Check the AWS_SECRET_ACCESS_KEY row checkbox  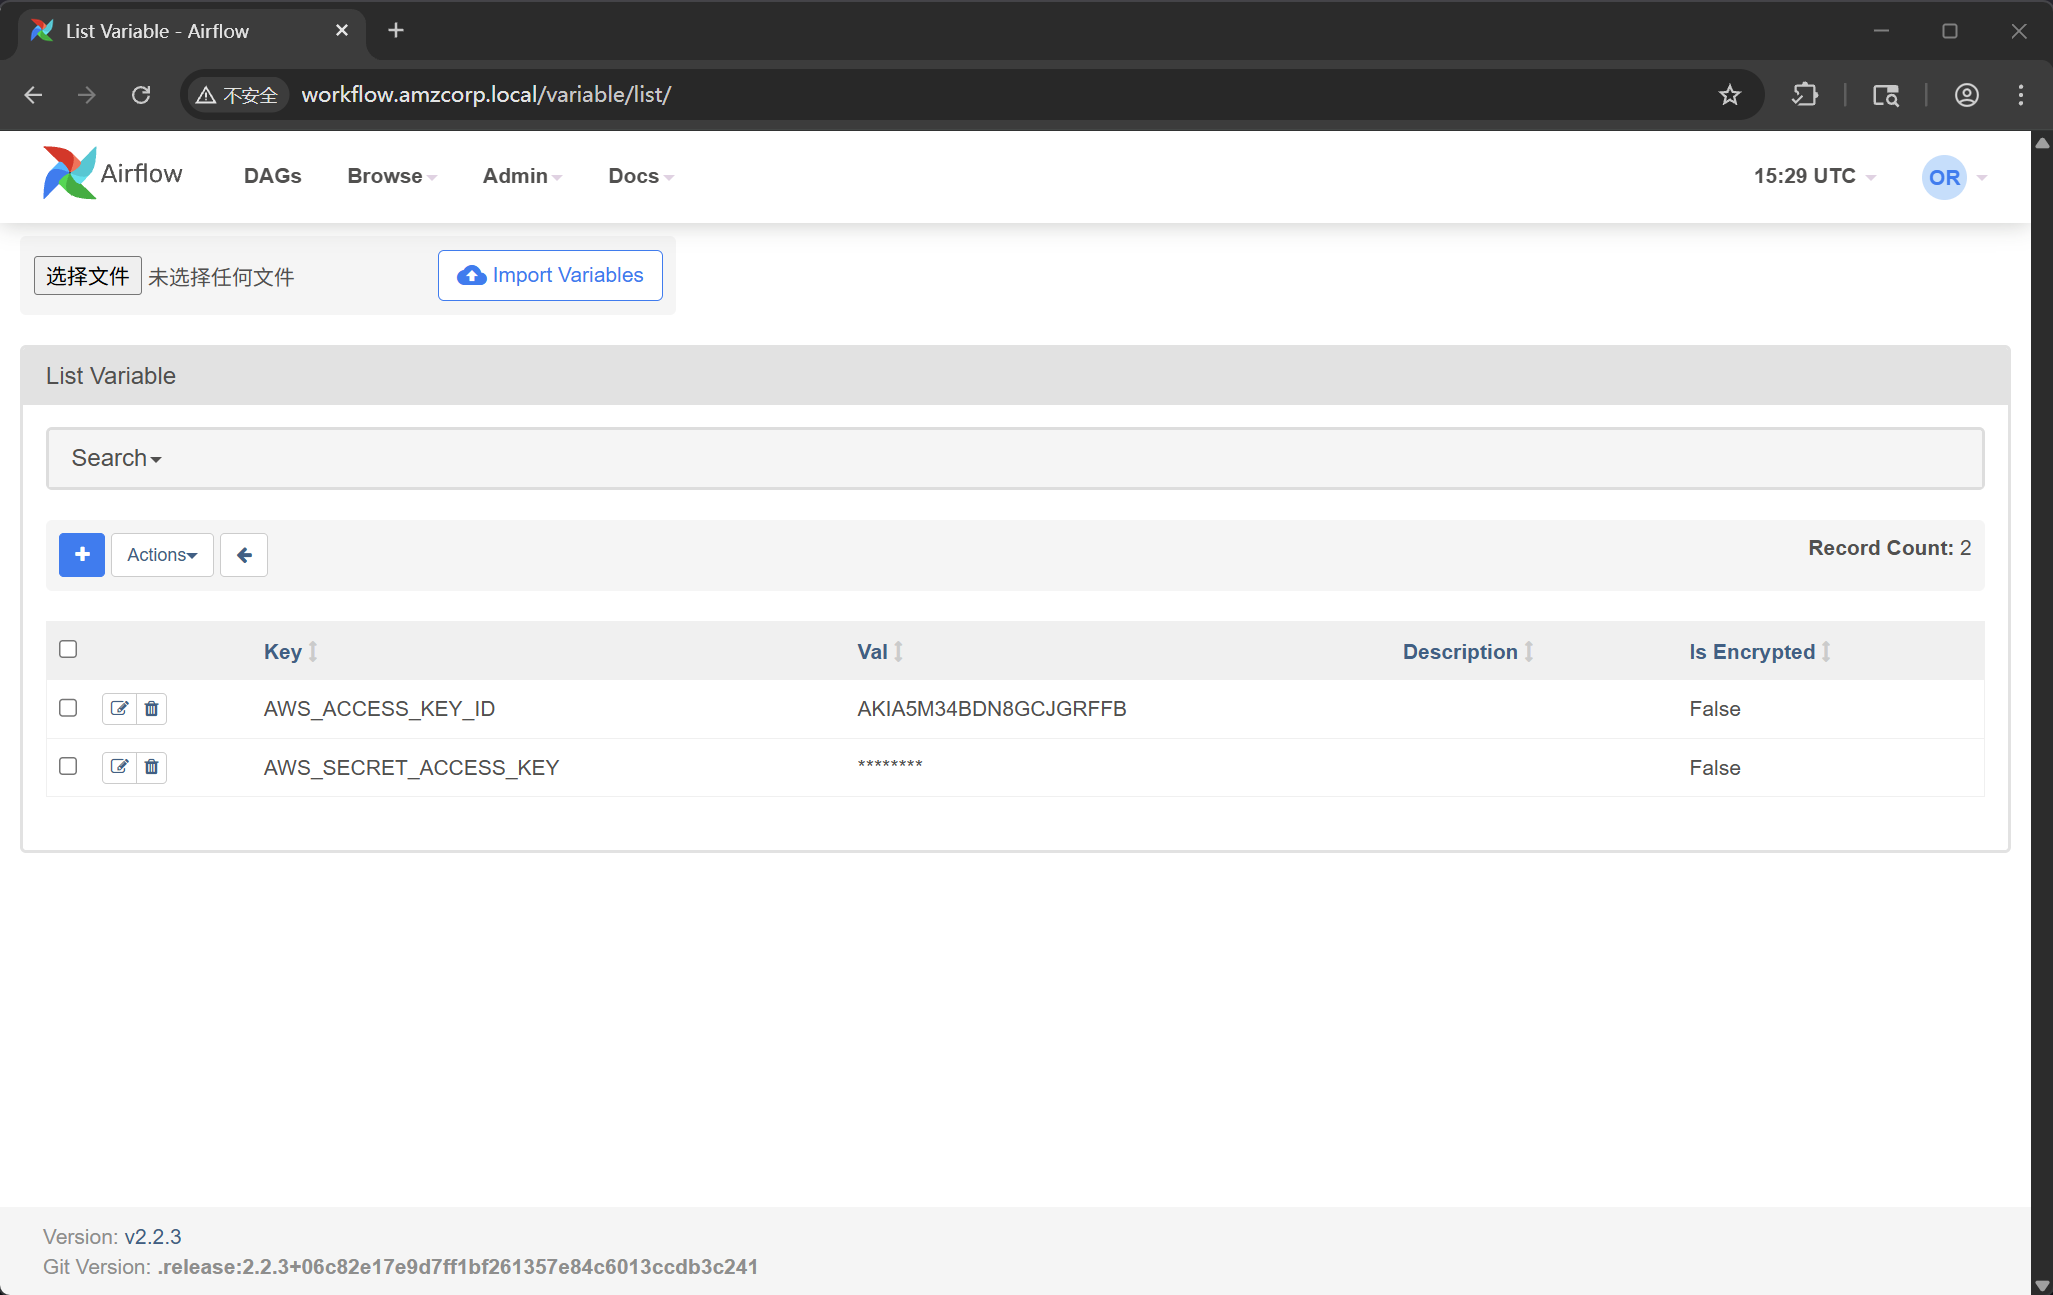[68, 766]
